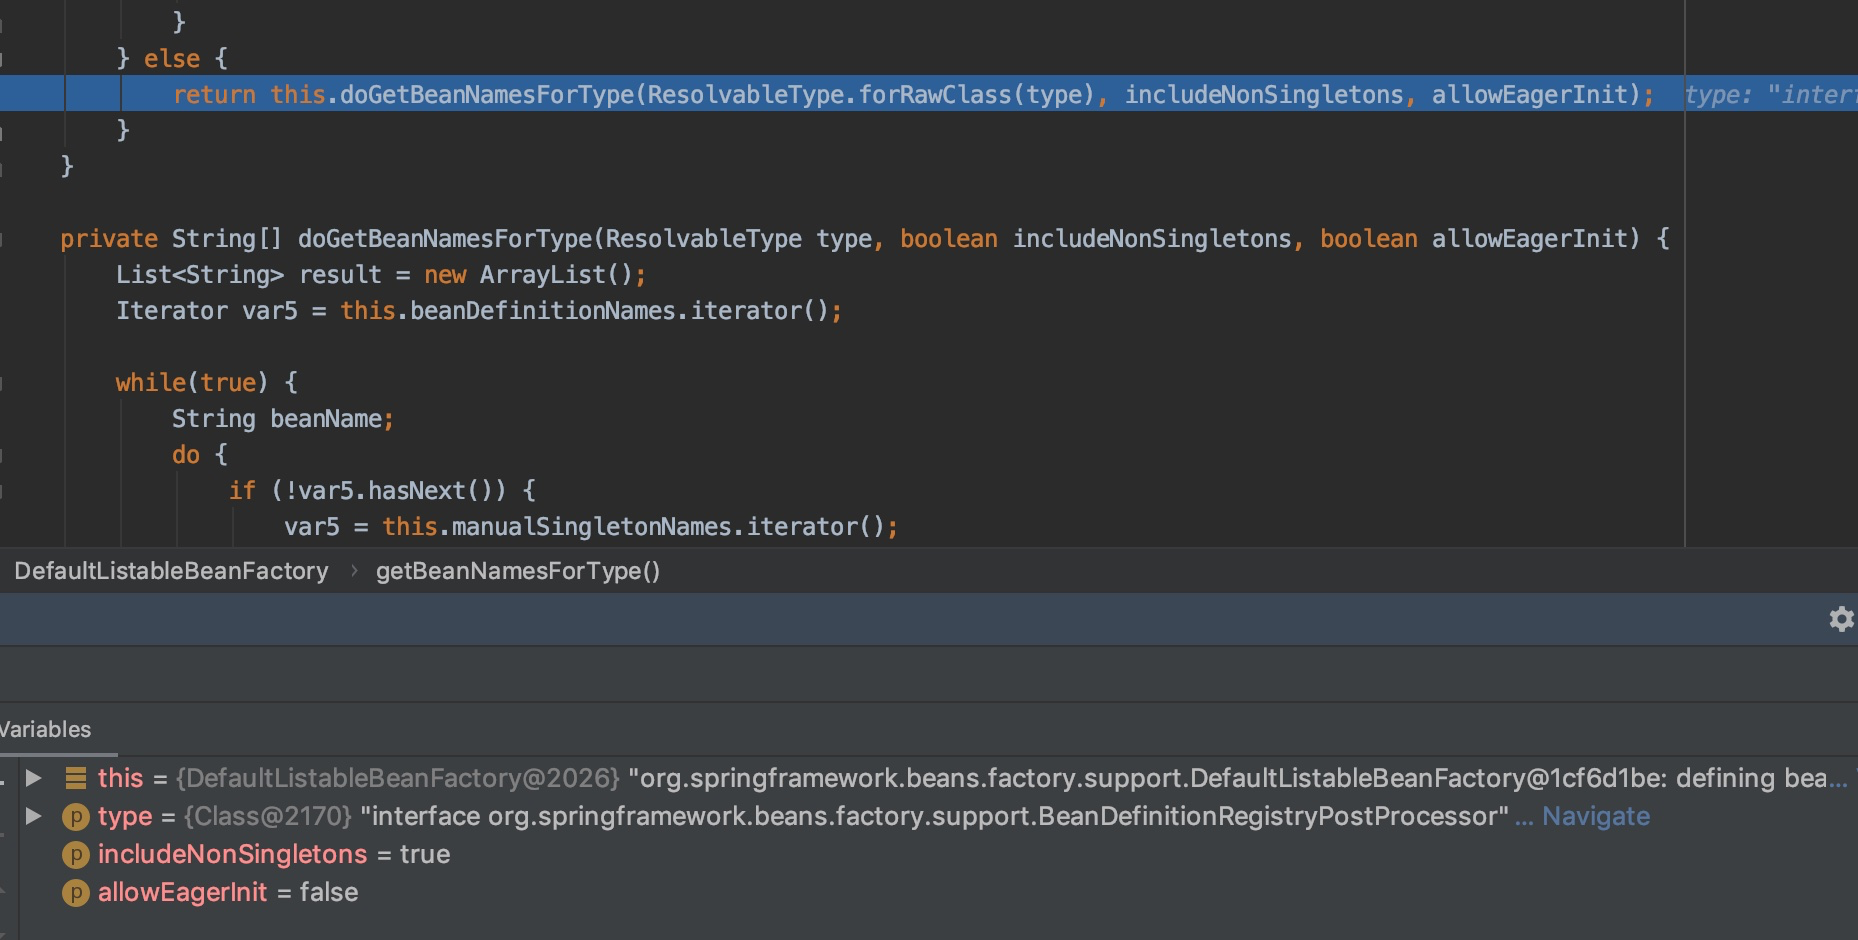Image resolution: width=1858 pixels, height=940 pixels.
Task: Click doGetBeanNamesForType in private method declaration
Action: pos(445,239)
